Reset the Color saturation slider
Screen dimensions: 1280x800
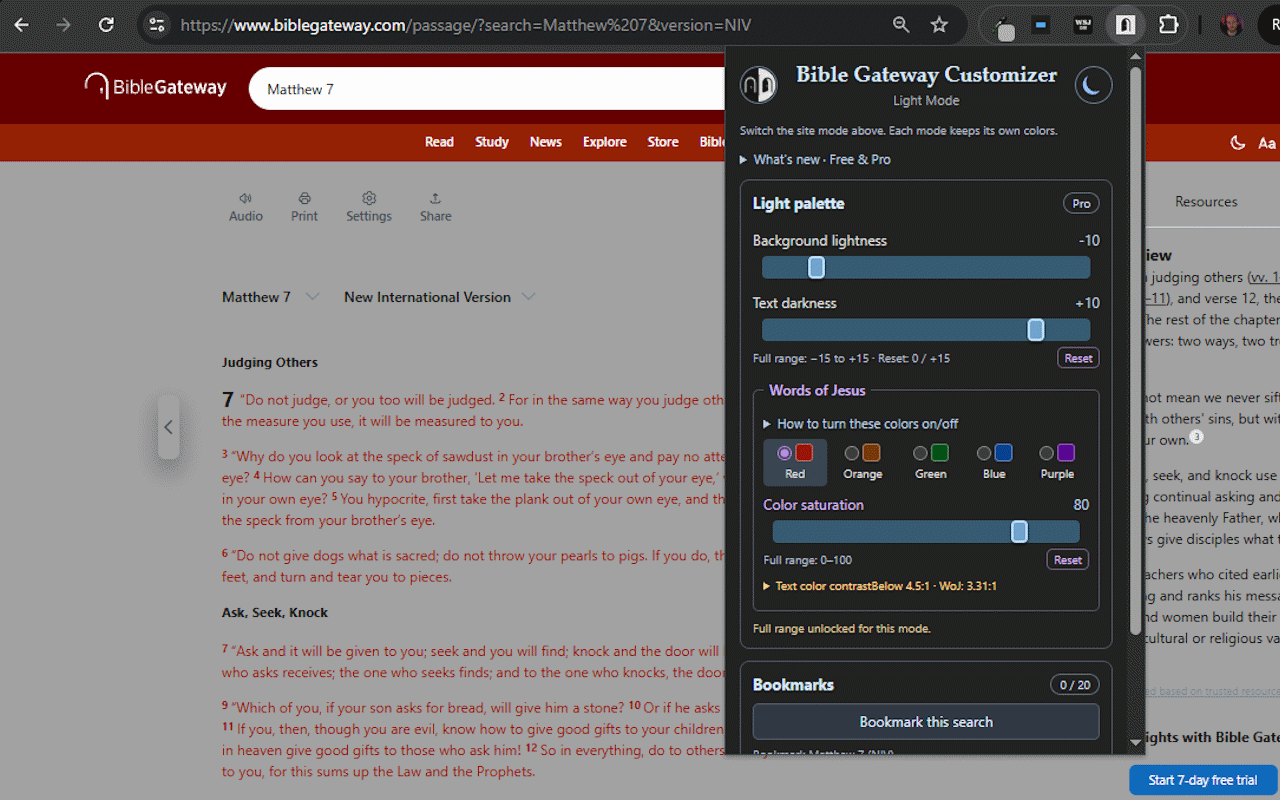pos(1068,560)
